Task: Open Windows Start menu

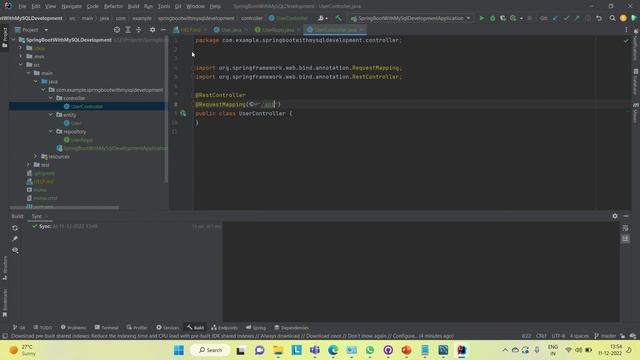Action: point(179,350)
